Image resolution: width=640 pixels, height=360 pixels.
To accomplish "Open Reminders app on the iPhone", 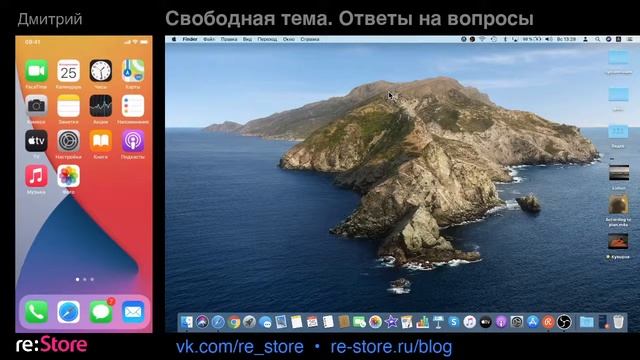I will tap(133, 106).
